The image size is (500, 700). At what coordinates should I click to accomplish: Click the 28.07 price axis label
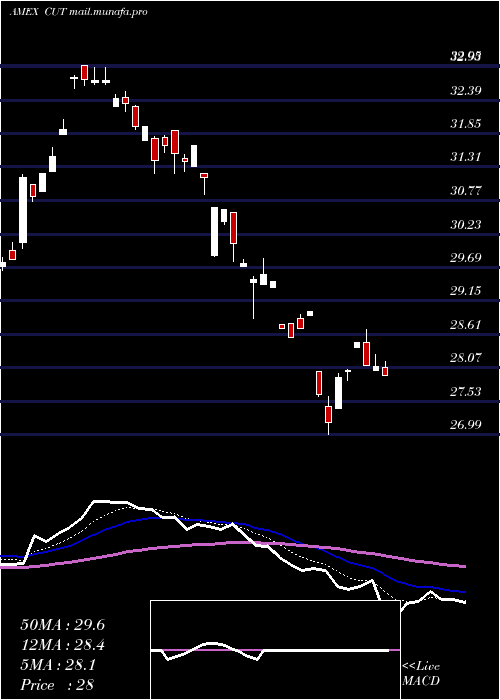[466, 358]
